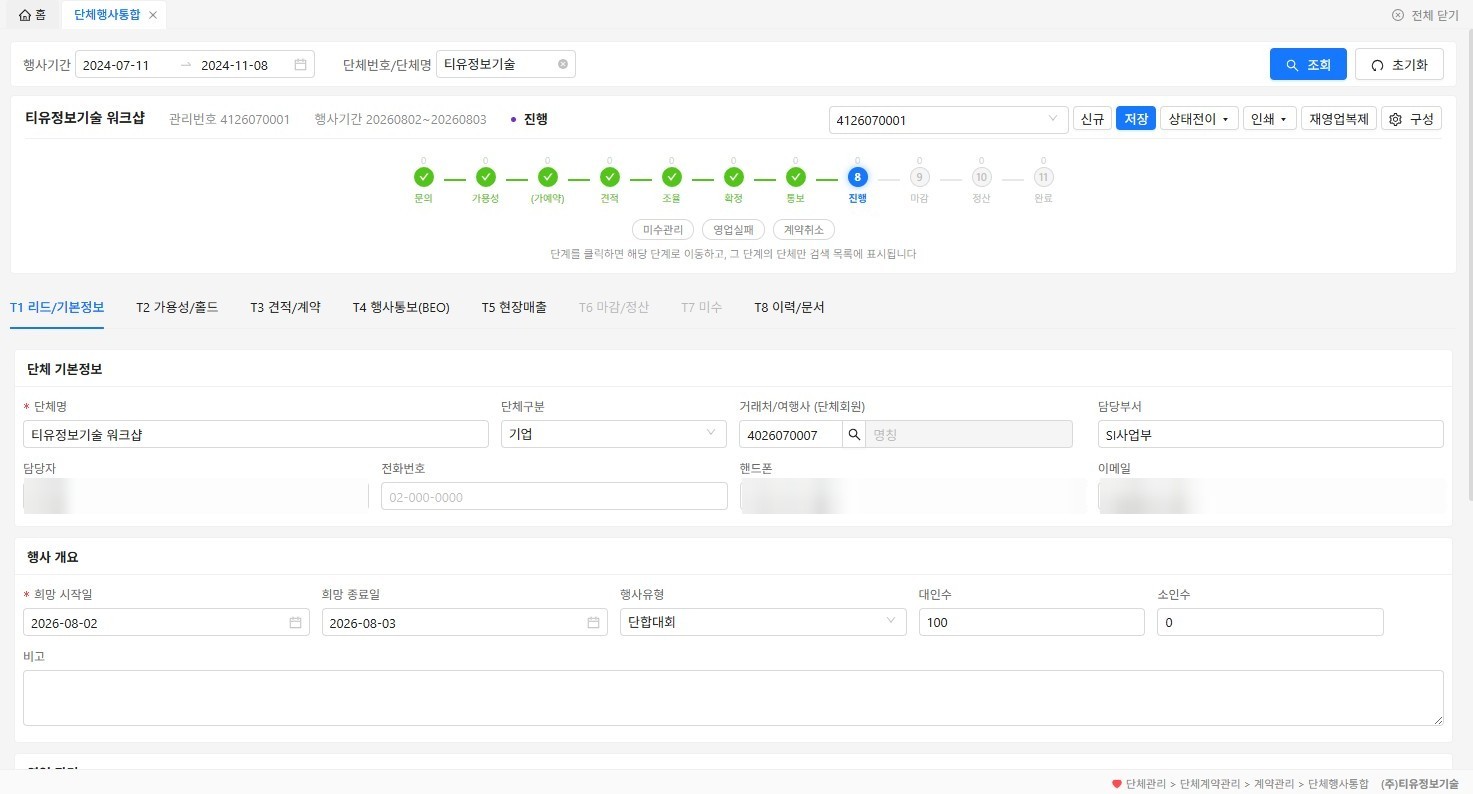This screenshot has width=1473, height=794.
Task: Click the 재영업복제 button
Action: (1339, 119)
